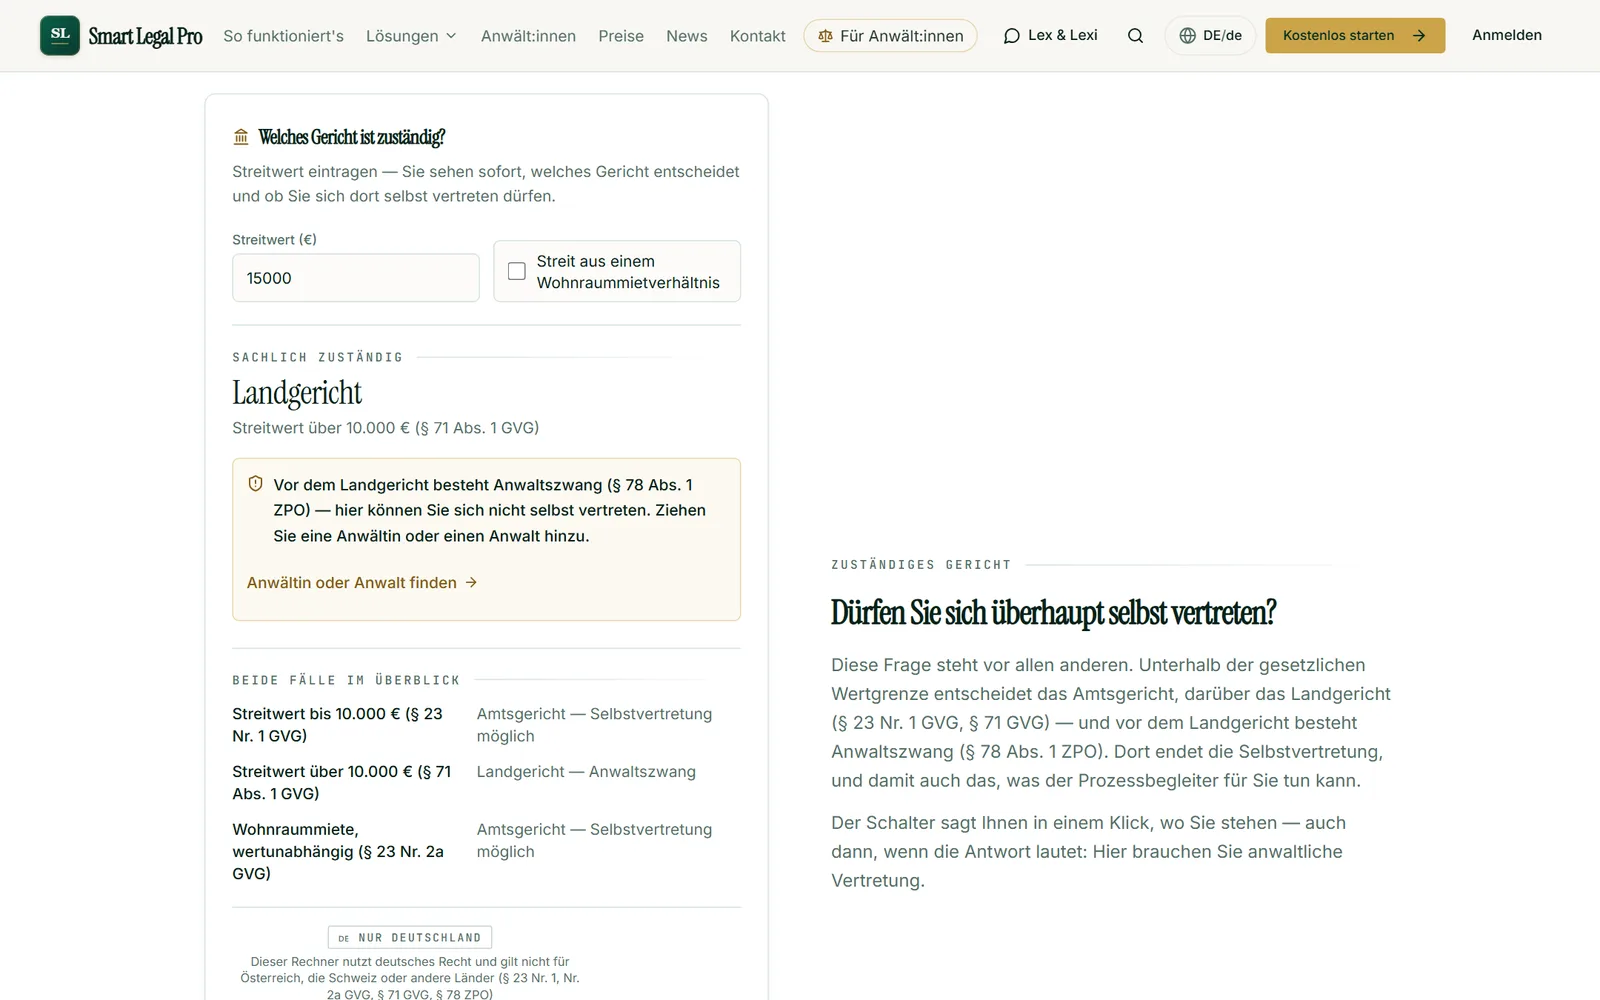Click the scales icon in Für Anwält:innen
Image resolution: width=1600 pixels, height=1000 pixels.
(825, 36)
